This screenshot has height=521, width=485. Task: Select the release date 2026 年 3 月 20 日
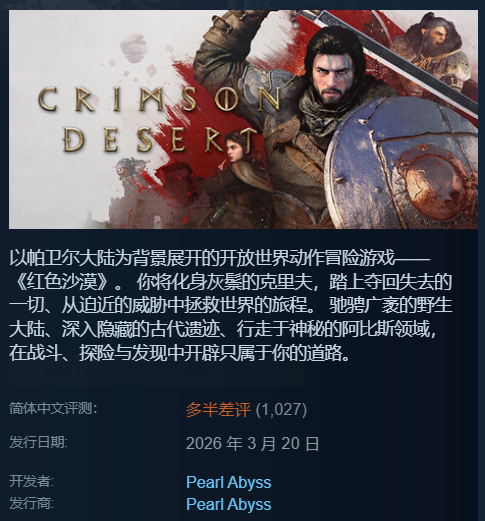pyautogui.click(x=252, y=444)
